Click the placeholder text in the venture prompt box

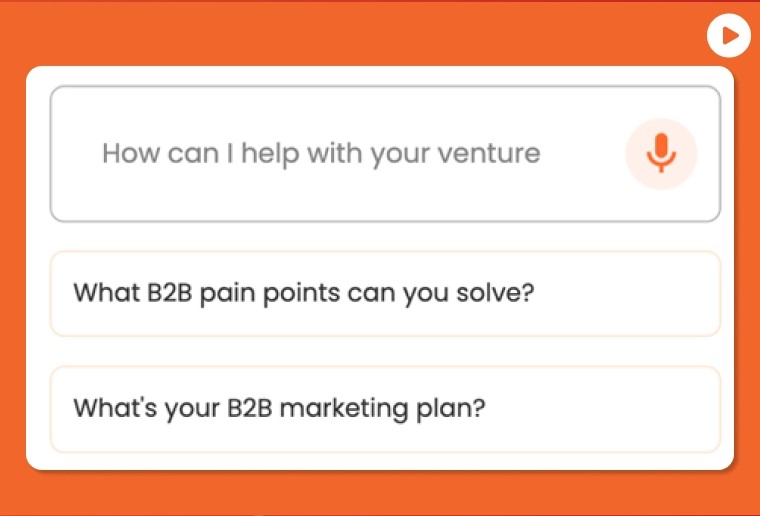321,154
